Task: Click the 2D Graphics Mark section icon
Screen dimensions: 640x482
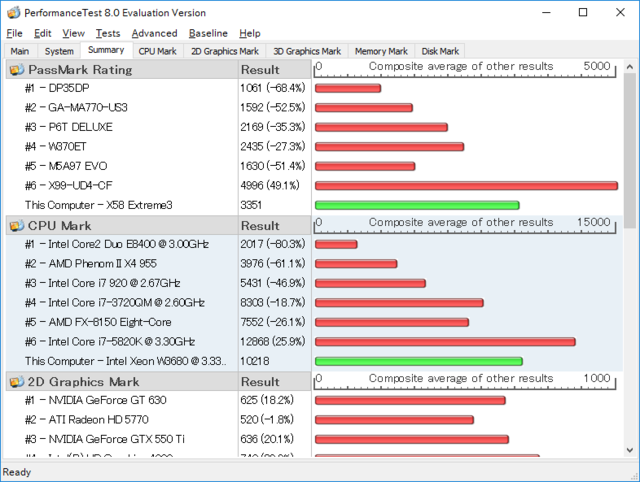Action: point(17,382)
